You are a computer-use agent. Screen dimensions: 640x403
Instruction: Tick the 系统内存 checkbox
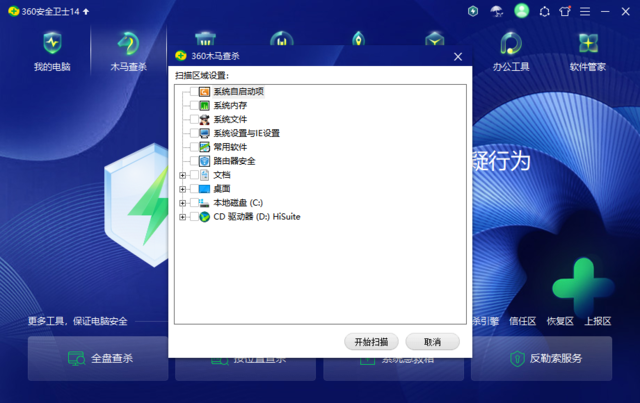pyautogui.click(x=194, y=105)
